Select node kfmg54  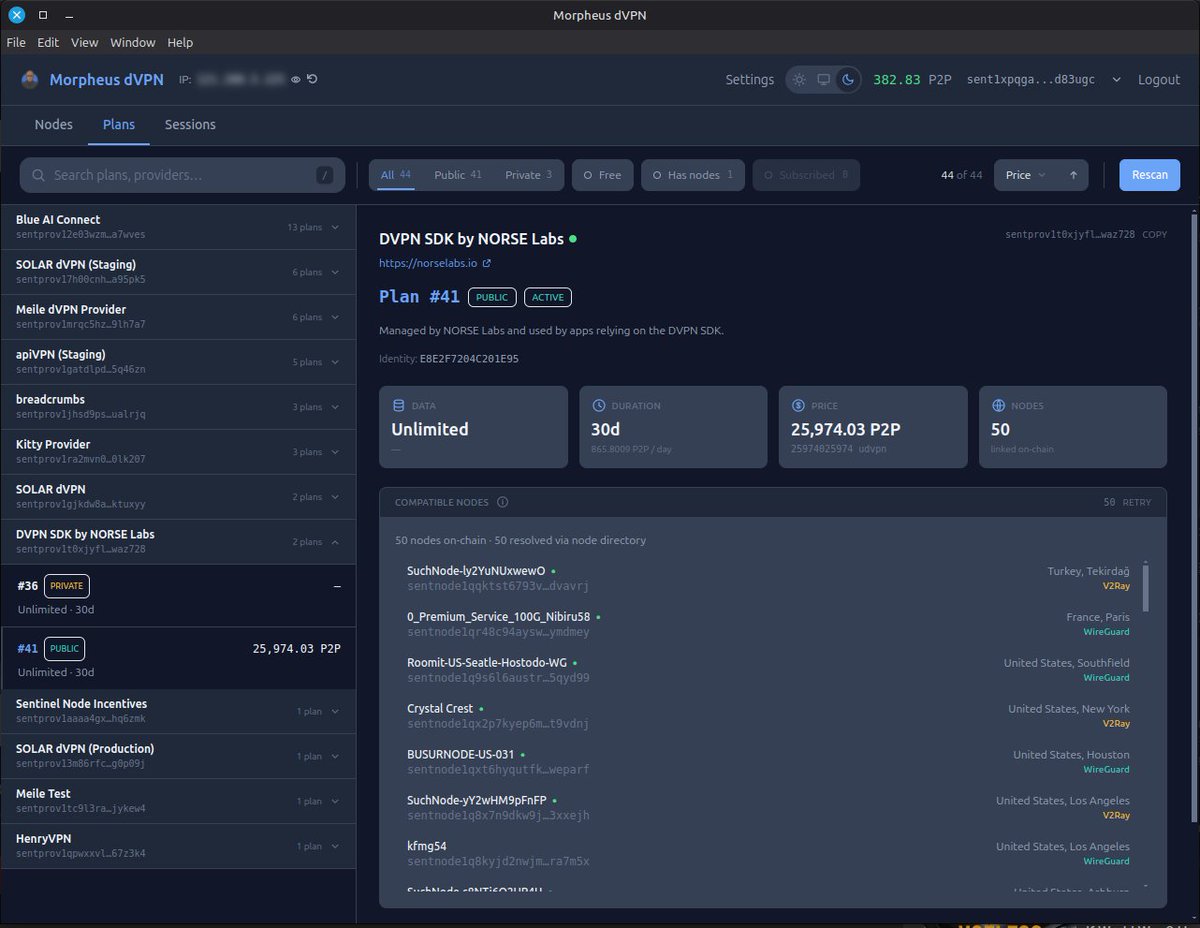point(768,853)
